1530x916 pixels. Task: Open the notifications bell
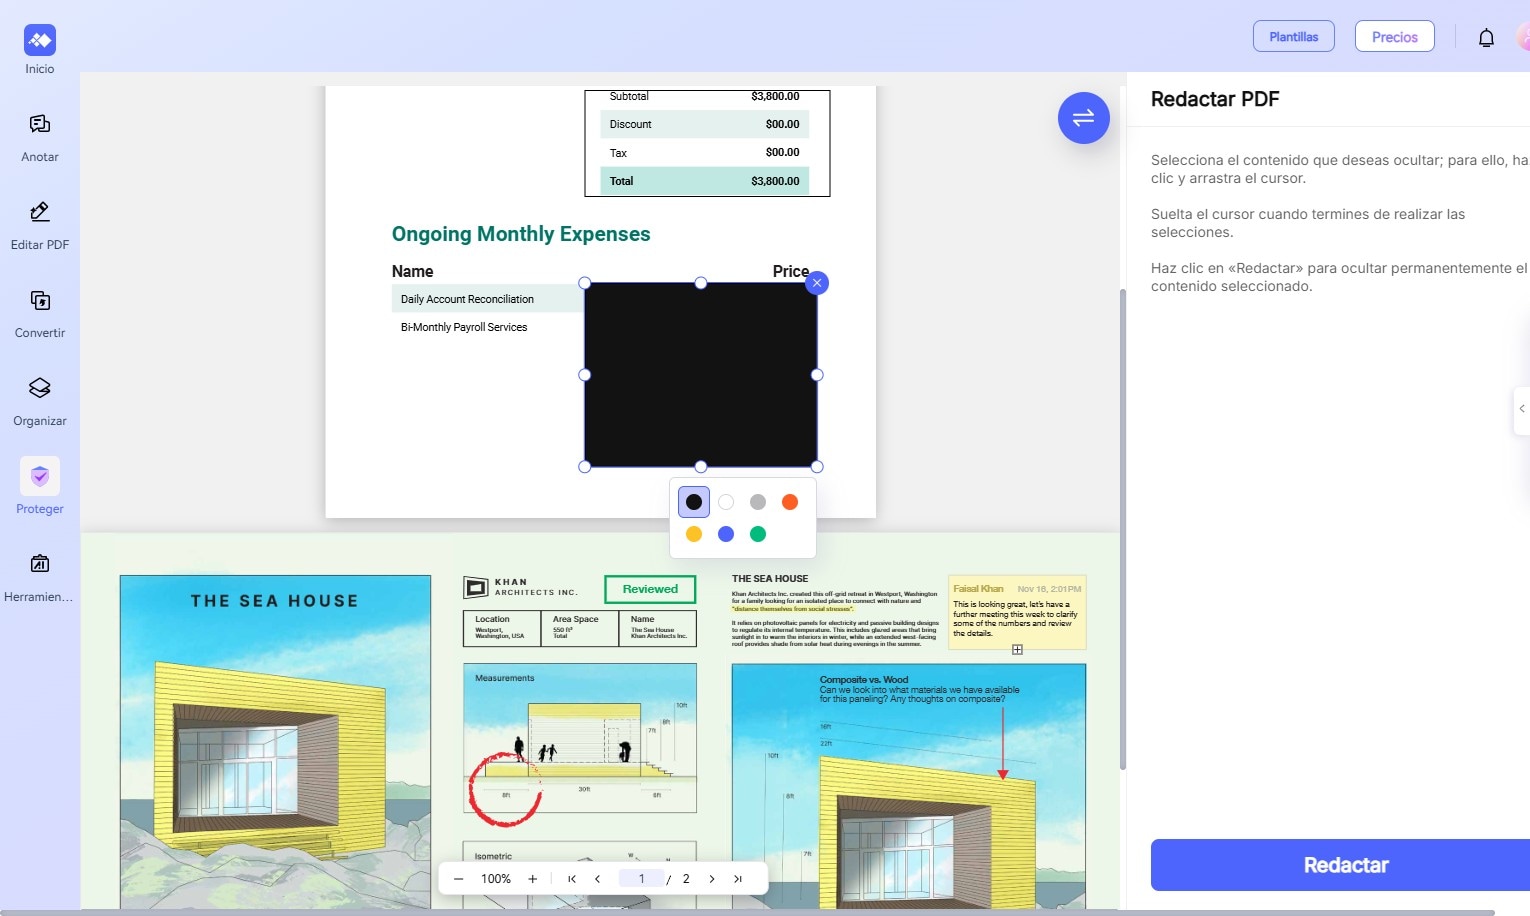(x=1486, y=38)
